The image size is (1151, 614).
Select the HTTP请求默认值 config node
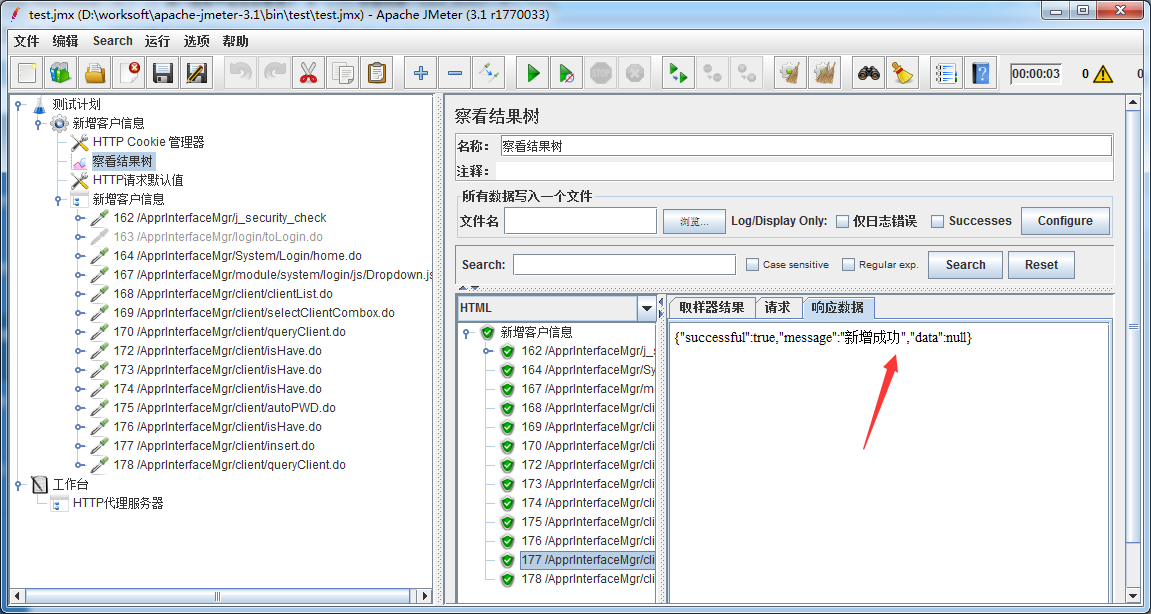(x=138, y=180)
